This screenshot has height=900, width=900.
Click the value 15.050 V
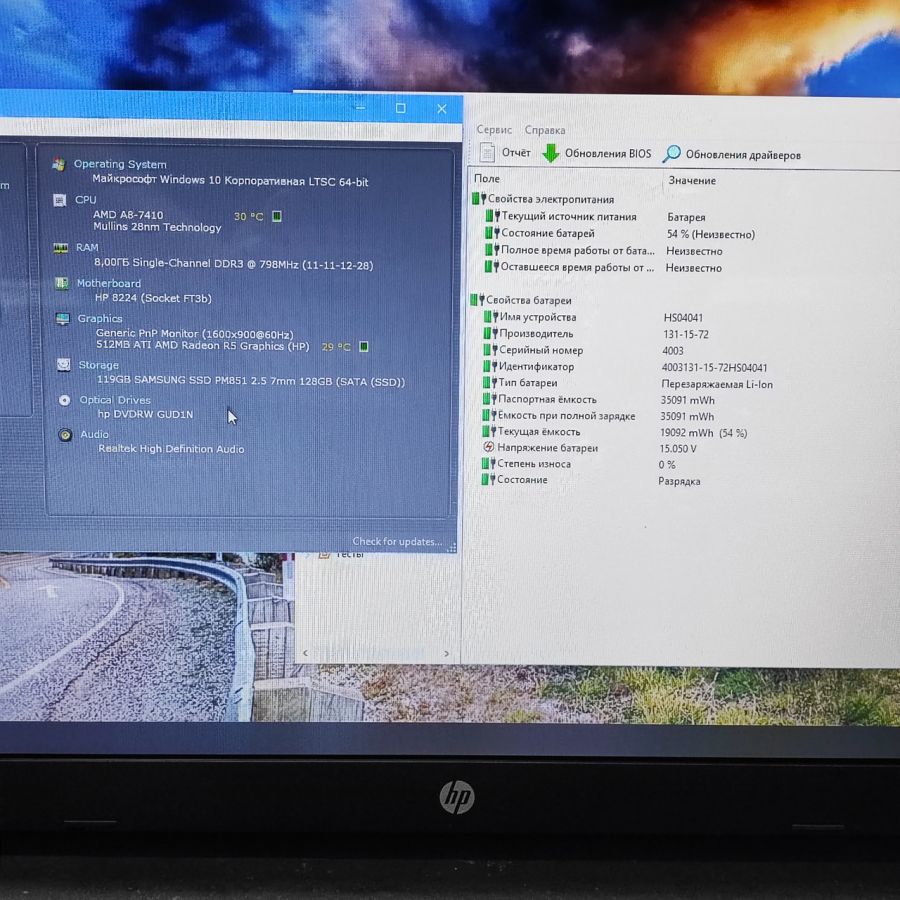point(678,448)
